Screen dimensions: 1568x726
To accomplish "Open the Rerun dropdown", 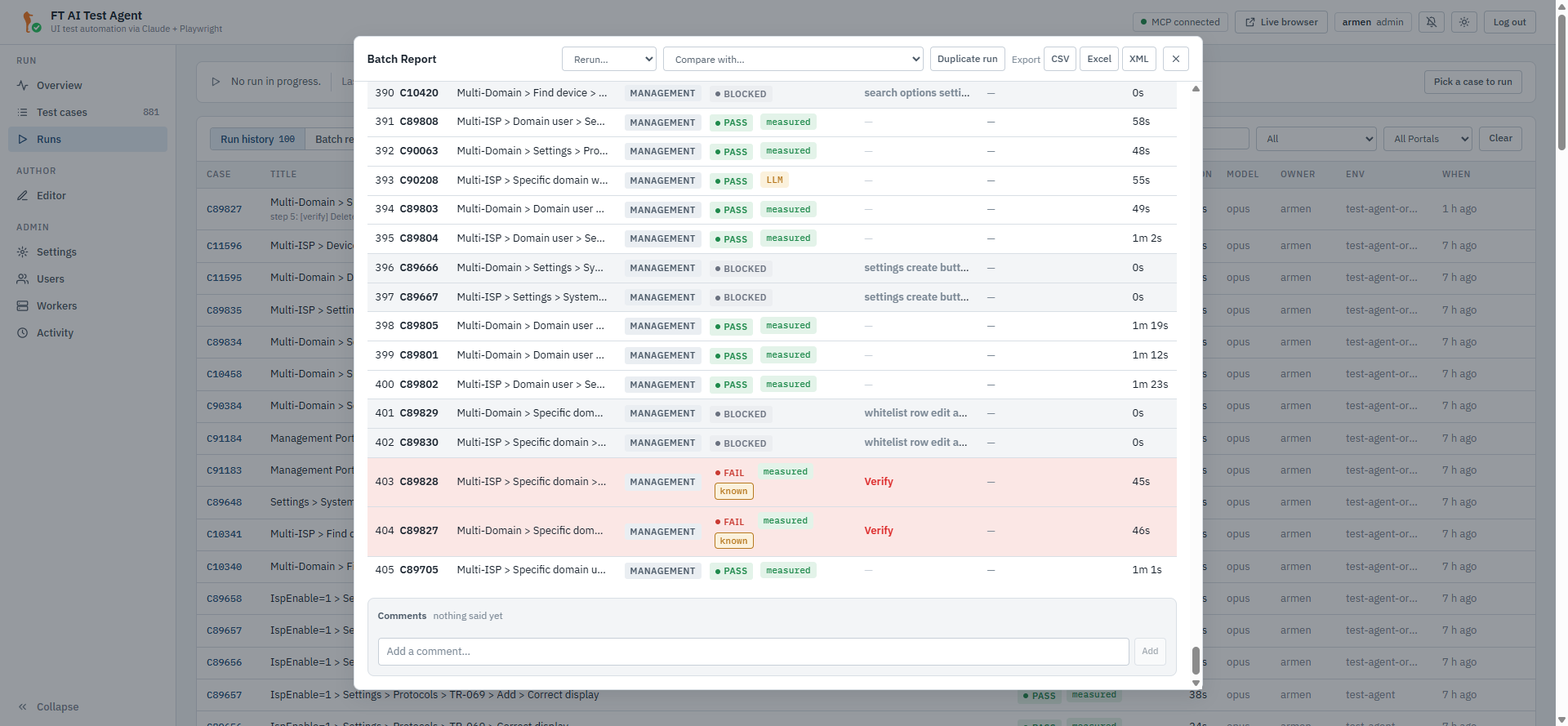I will [x=609, y=59].
